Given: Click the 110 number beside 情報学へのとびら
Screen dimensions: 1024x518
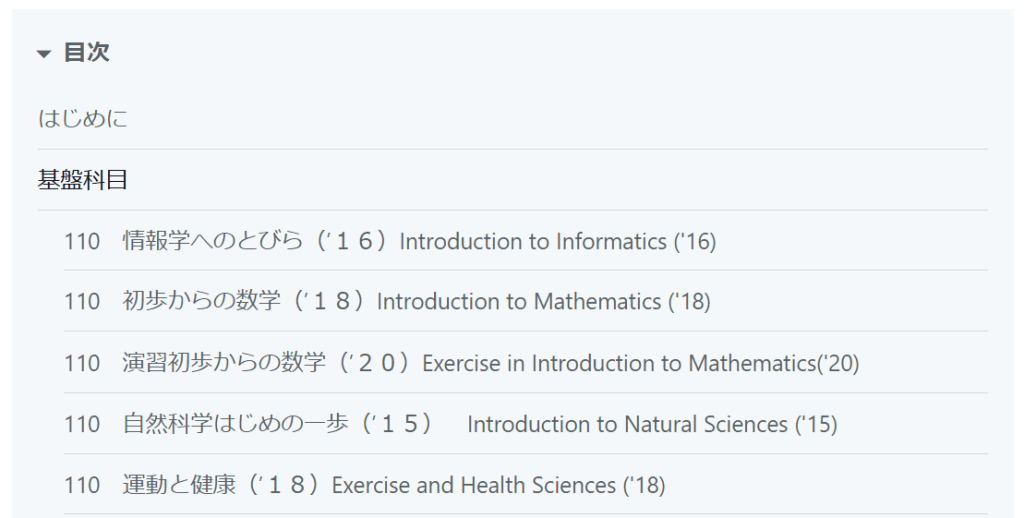Looking at the screenshot, I should click(82, 241).
